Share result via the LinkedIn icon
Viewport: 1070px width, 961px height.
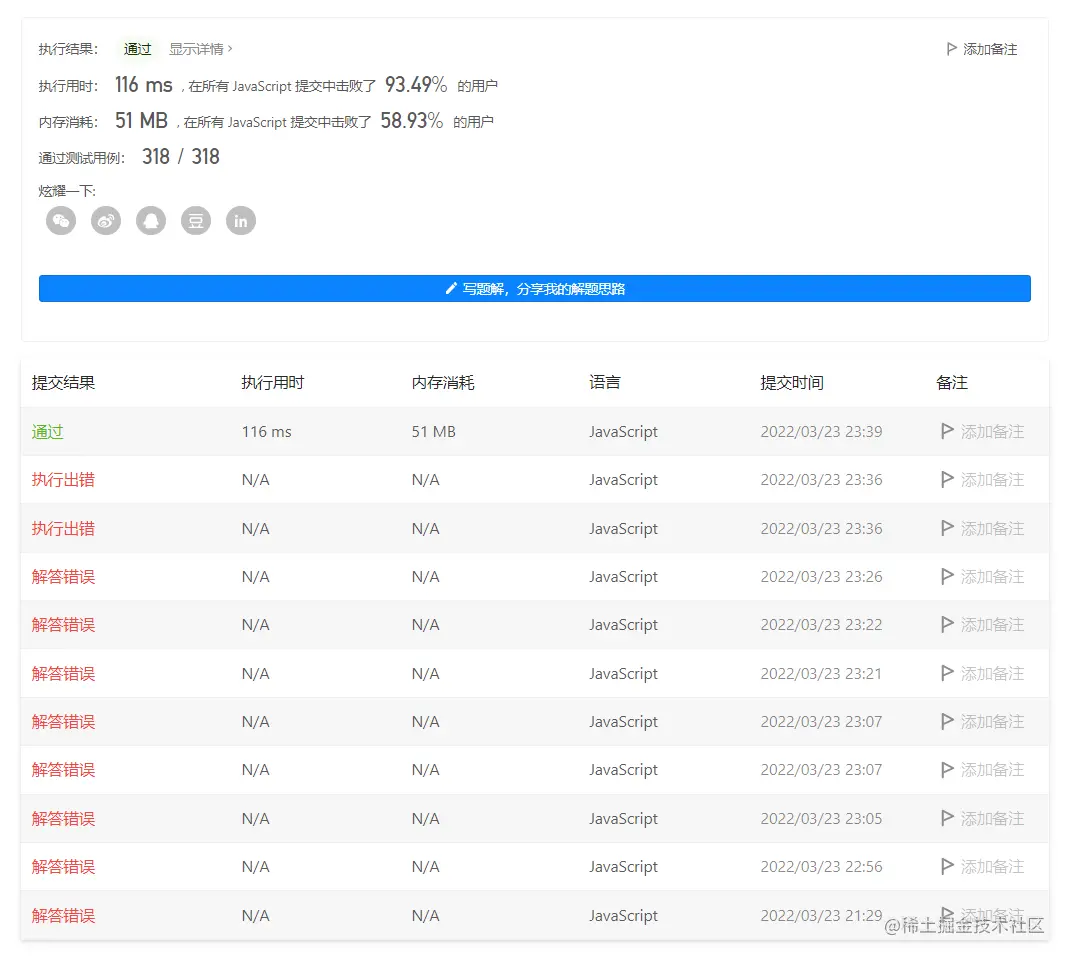(x=241, y=220)
